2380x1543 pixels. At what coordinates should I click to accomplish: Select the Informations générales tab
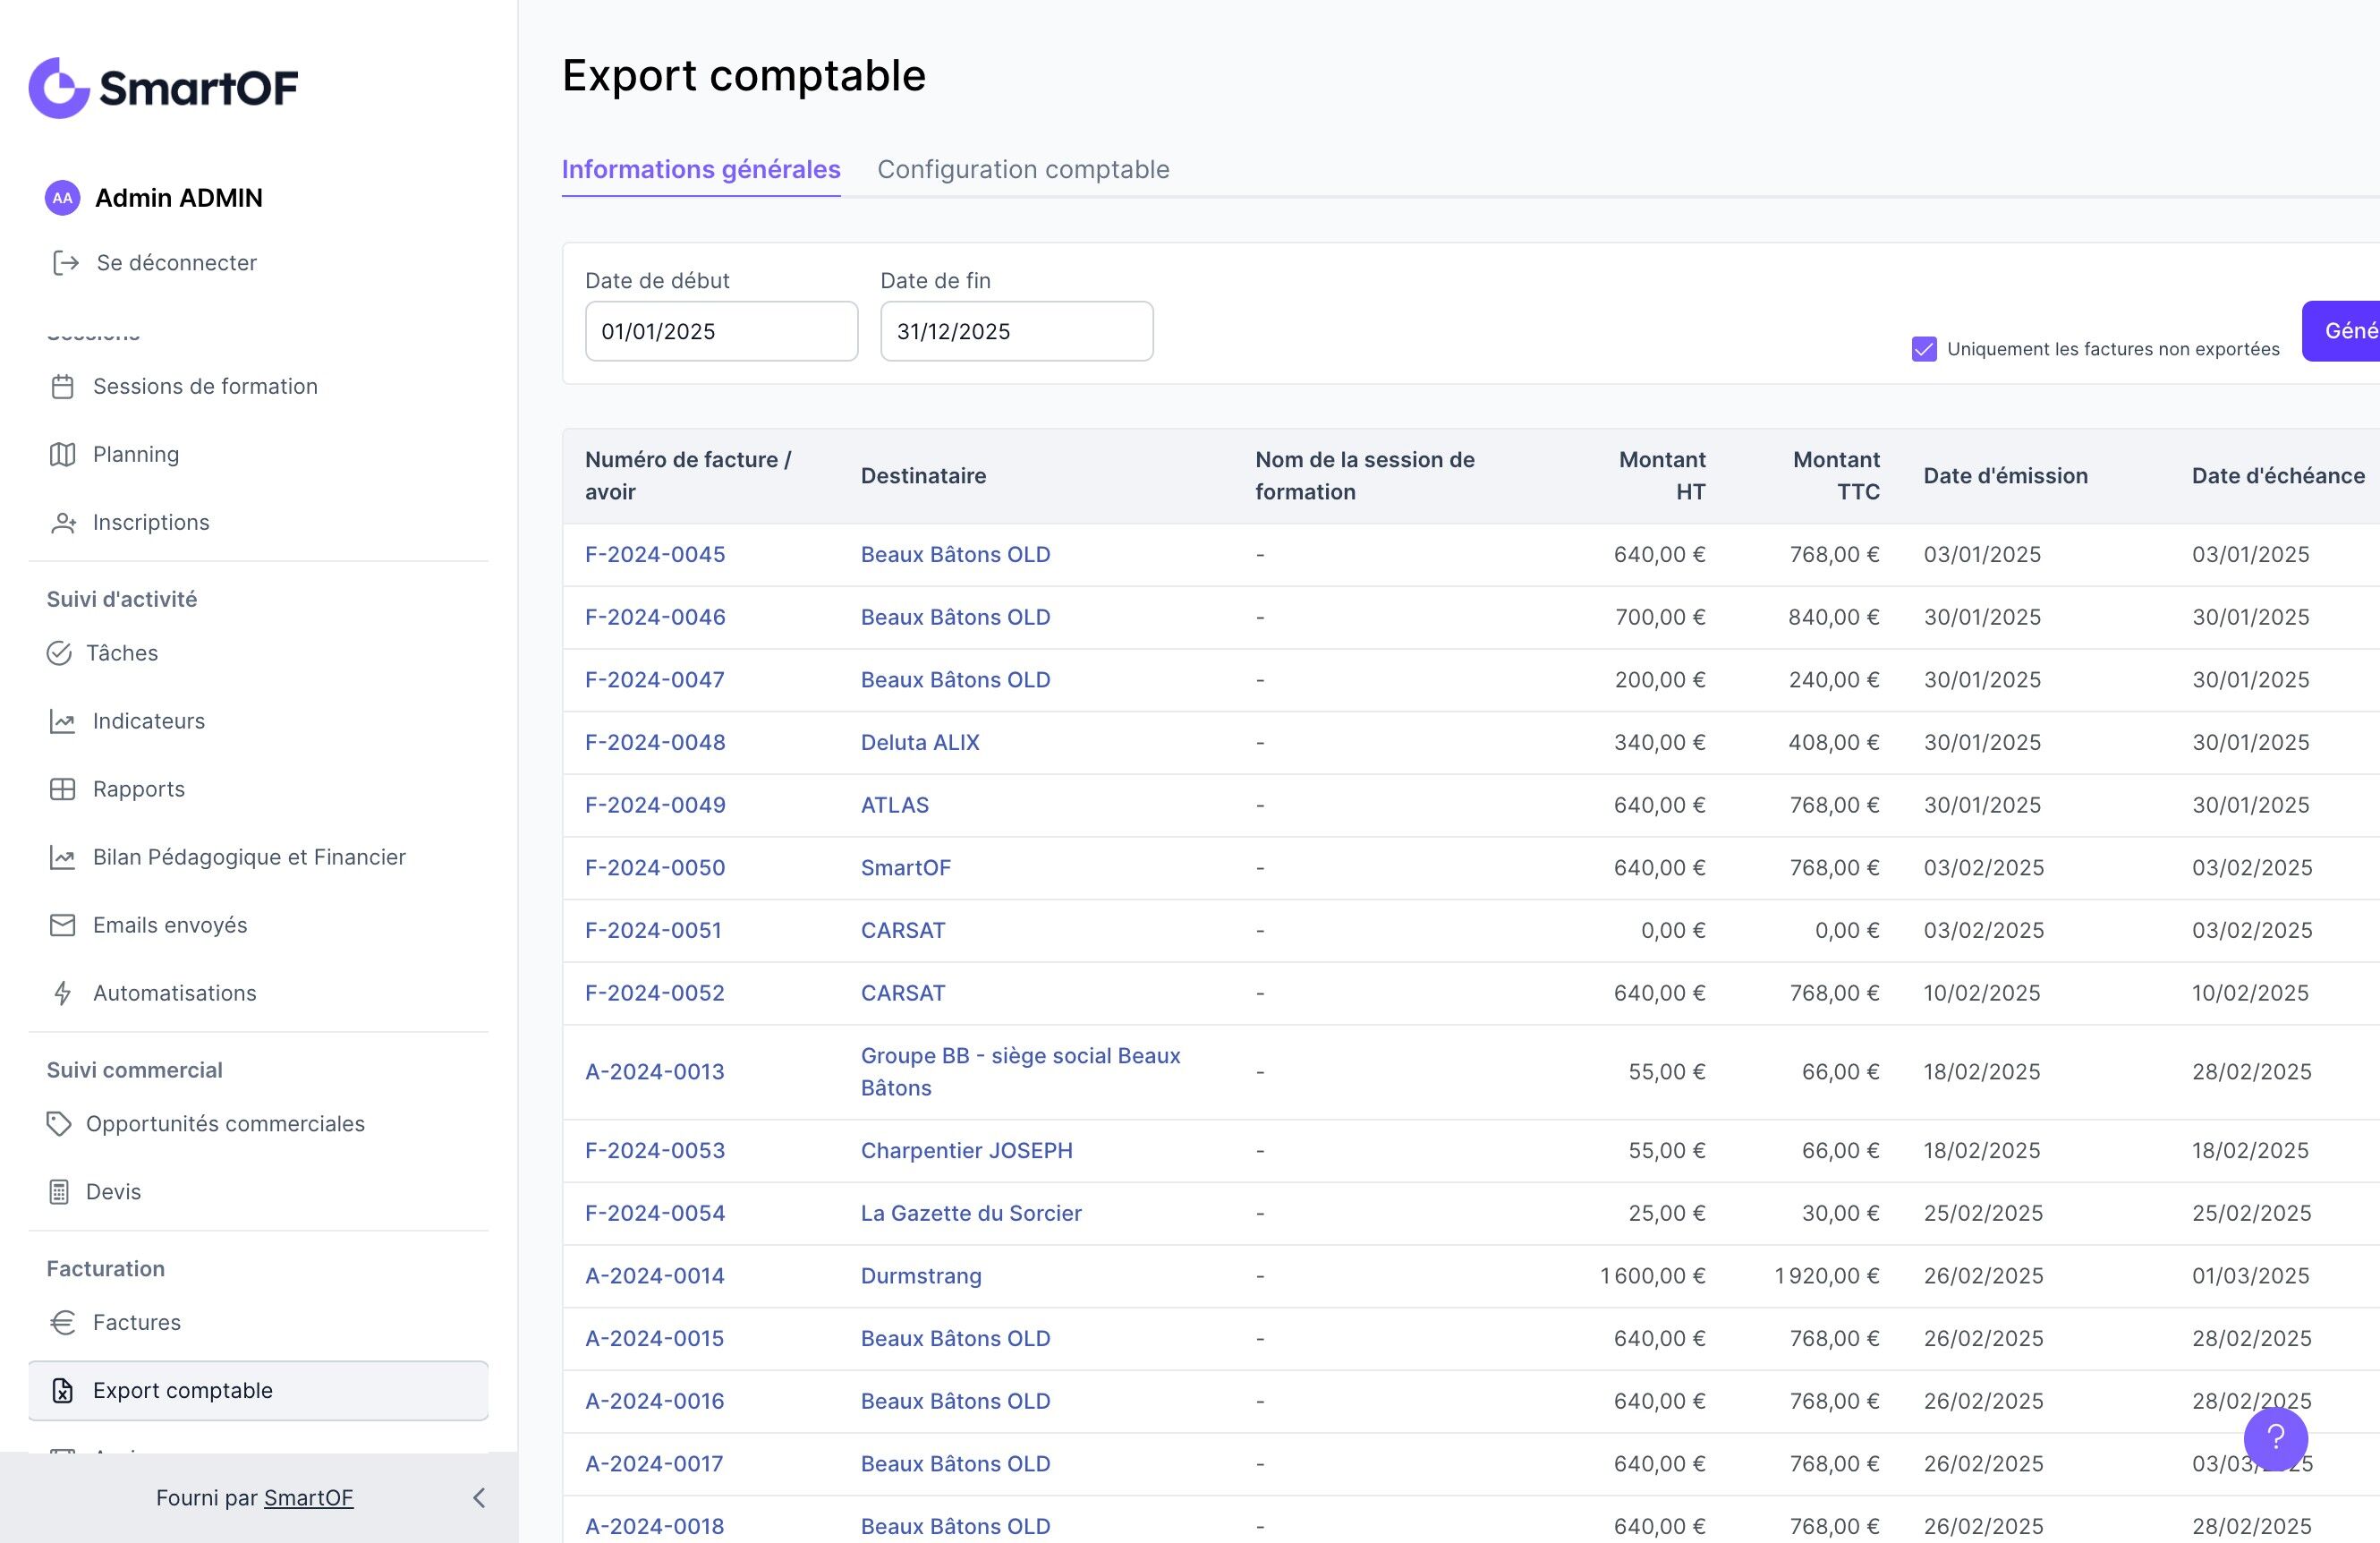point(700,169)
